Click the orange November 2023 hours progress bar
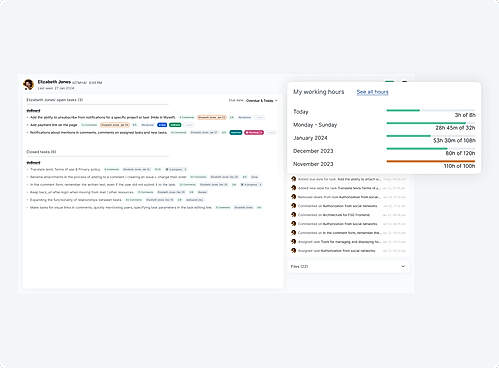The image size is (499, 368). (x=431, y=161)
